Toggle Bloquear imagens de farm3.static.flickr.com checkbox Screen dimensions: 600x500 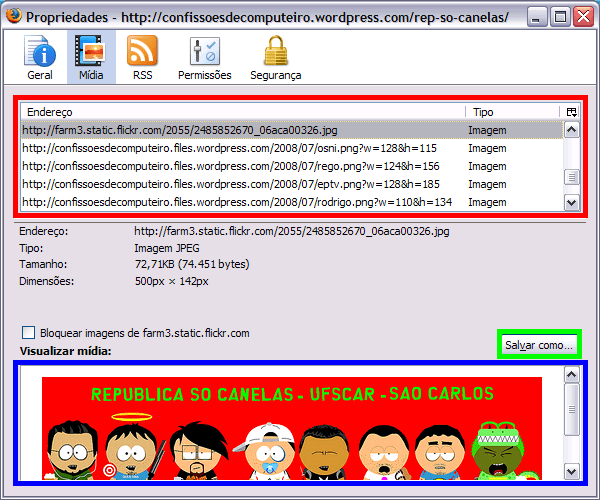coord(28,333)
